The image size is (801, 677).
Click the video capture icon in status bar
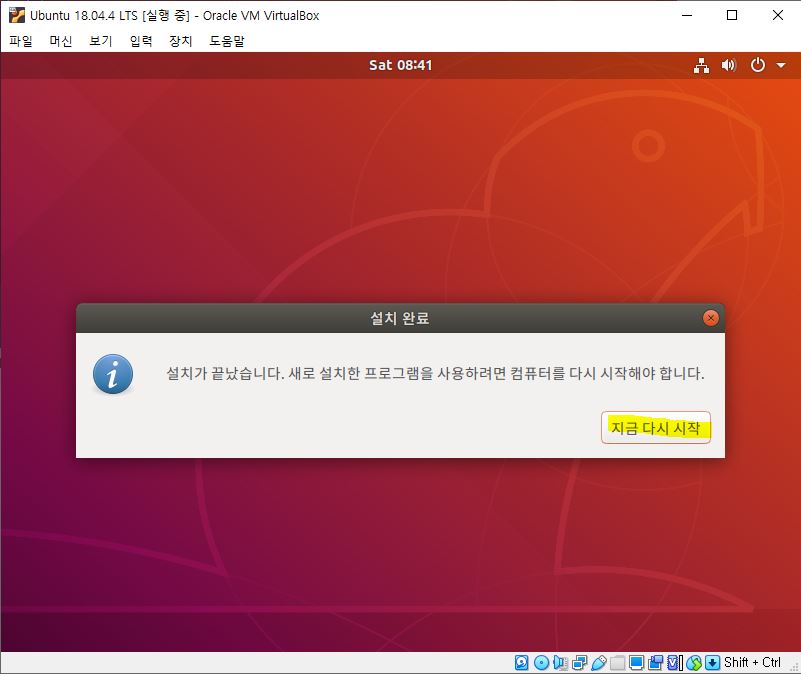point(655,663)
